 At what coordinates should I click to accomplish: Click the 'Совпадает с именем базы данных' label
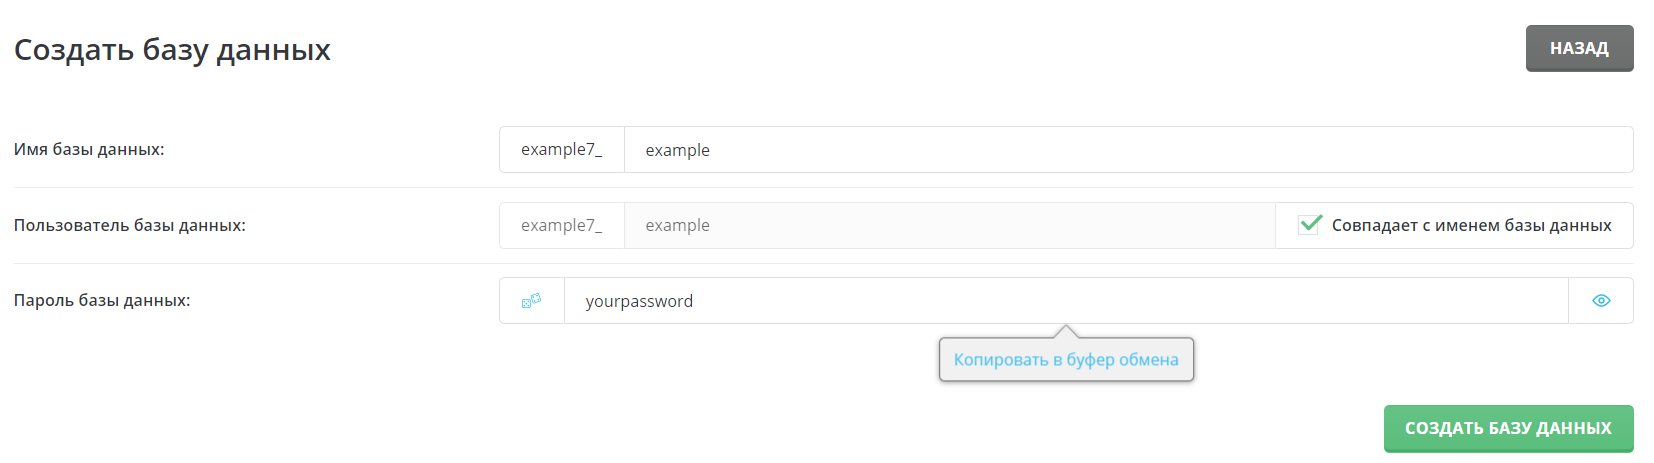(x=1471, y=226)
